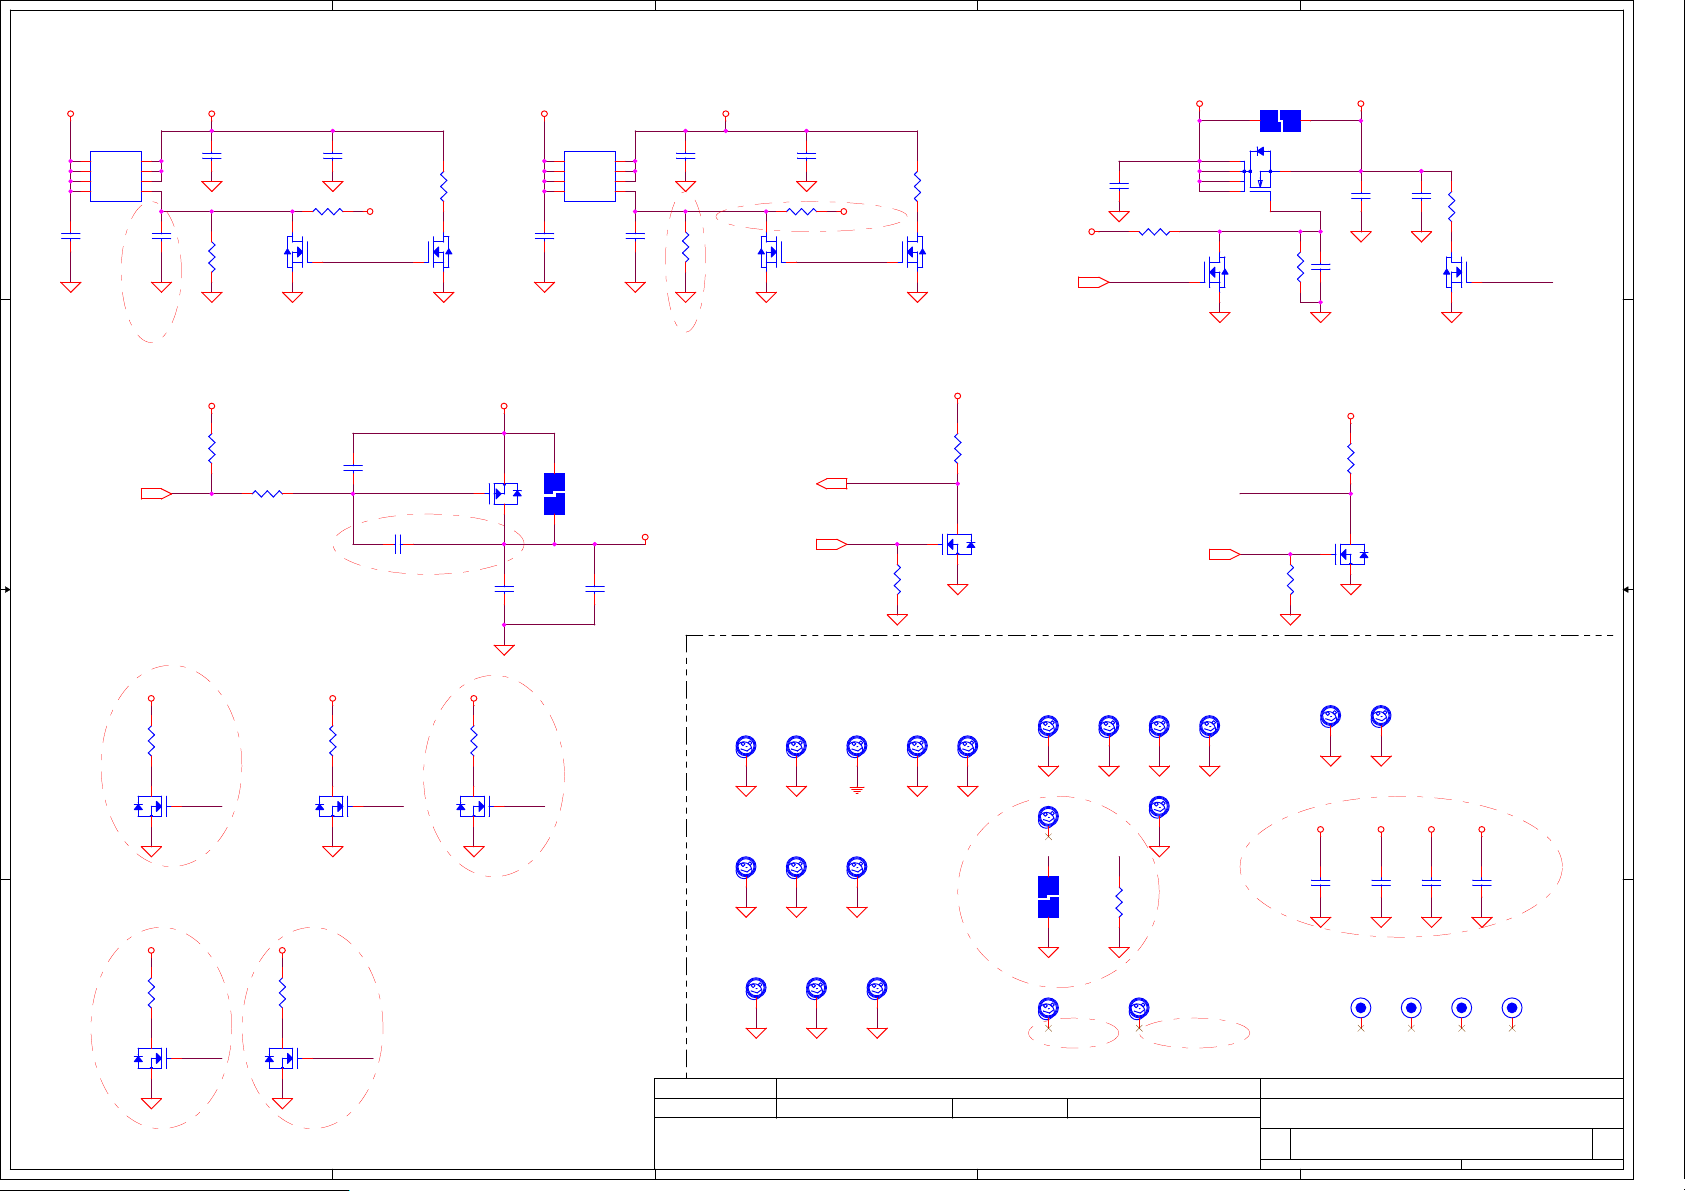The width and height of the screenshot is (1685, 1191).
Task: Select the IC block in the circled-resistor regulator circuit
Action: pos(590,176)
